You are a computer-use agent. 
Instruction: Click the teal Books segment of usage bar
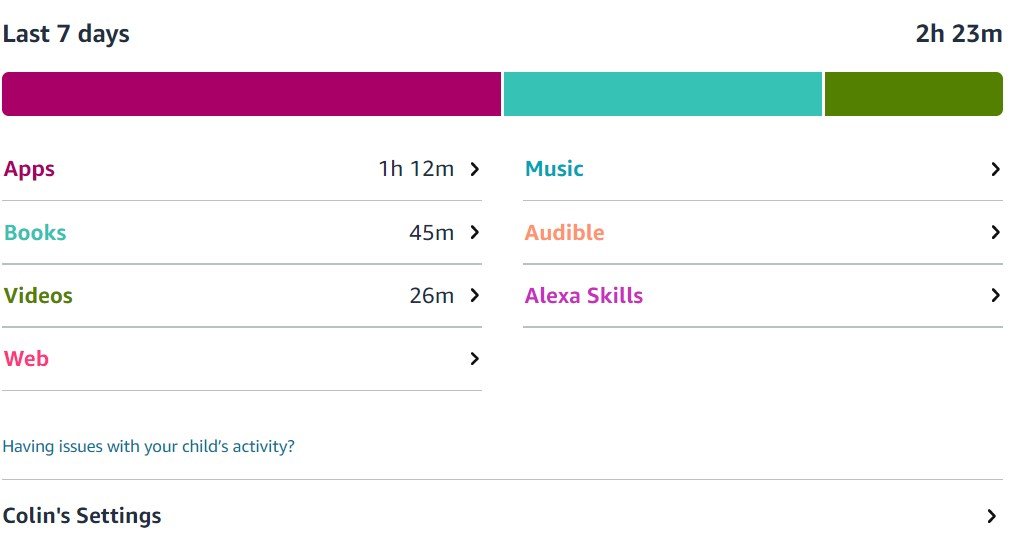click(x=662, y=94)
